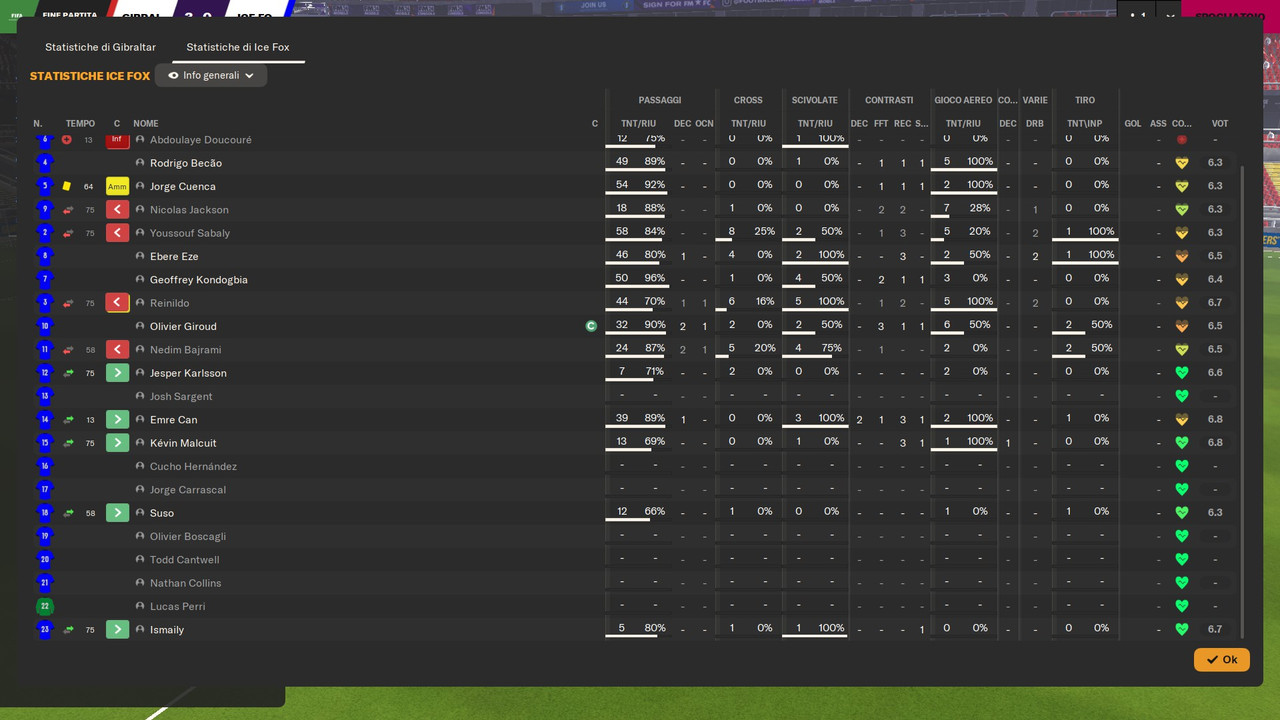Click the Todd Cantwell row name
Image resolution: width=1280 pixels, height=720 pixels.
[x=185, y=560]
